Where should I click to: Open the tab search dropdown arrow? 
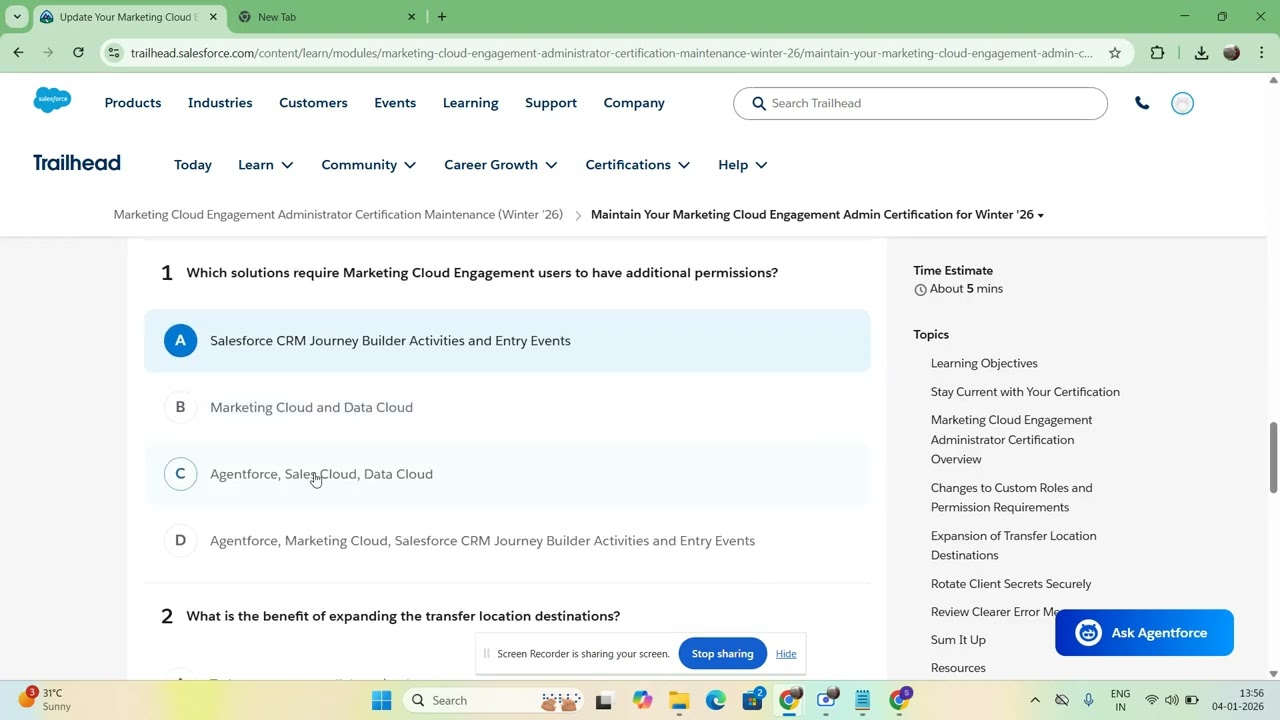pyautogui.click(x=17, y=17)
